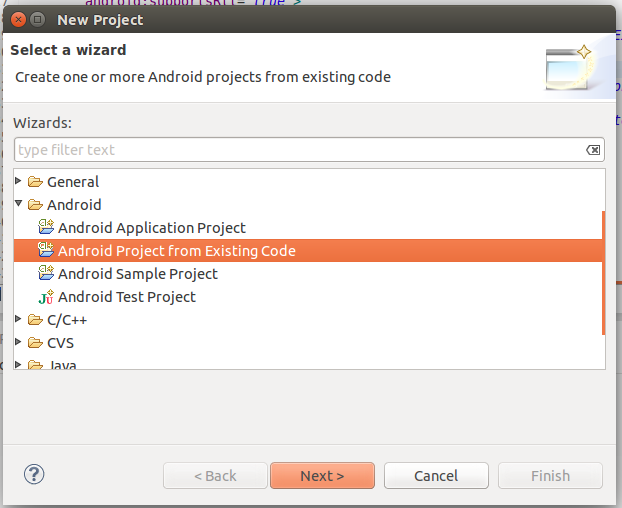622x508 pixels.
Task: Click the Android folder icon
Action: point(35,205)
